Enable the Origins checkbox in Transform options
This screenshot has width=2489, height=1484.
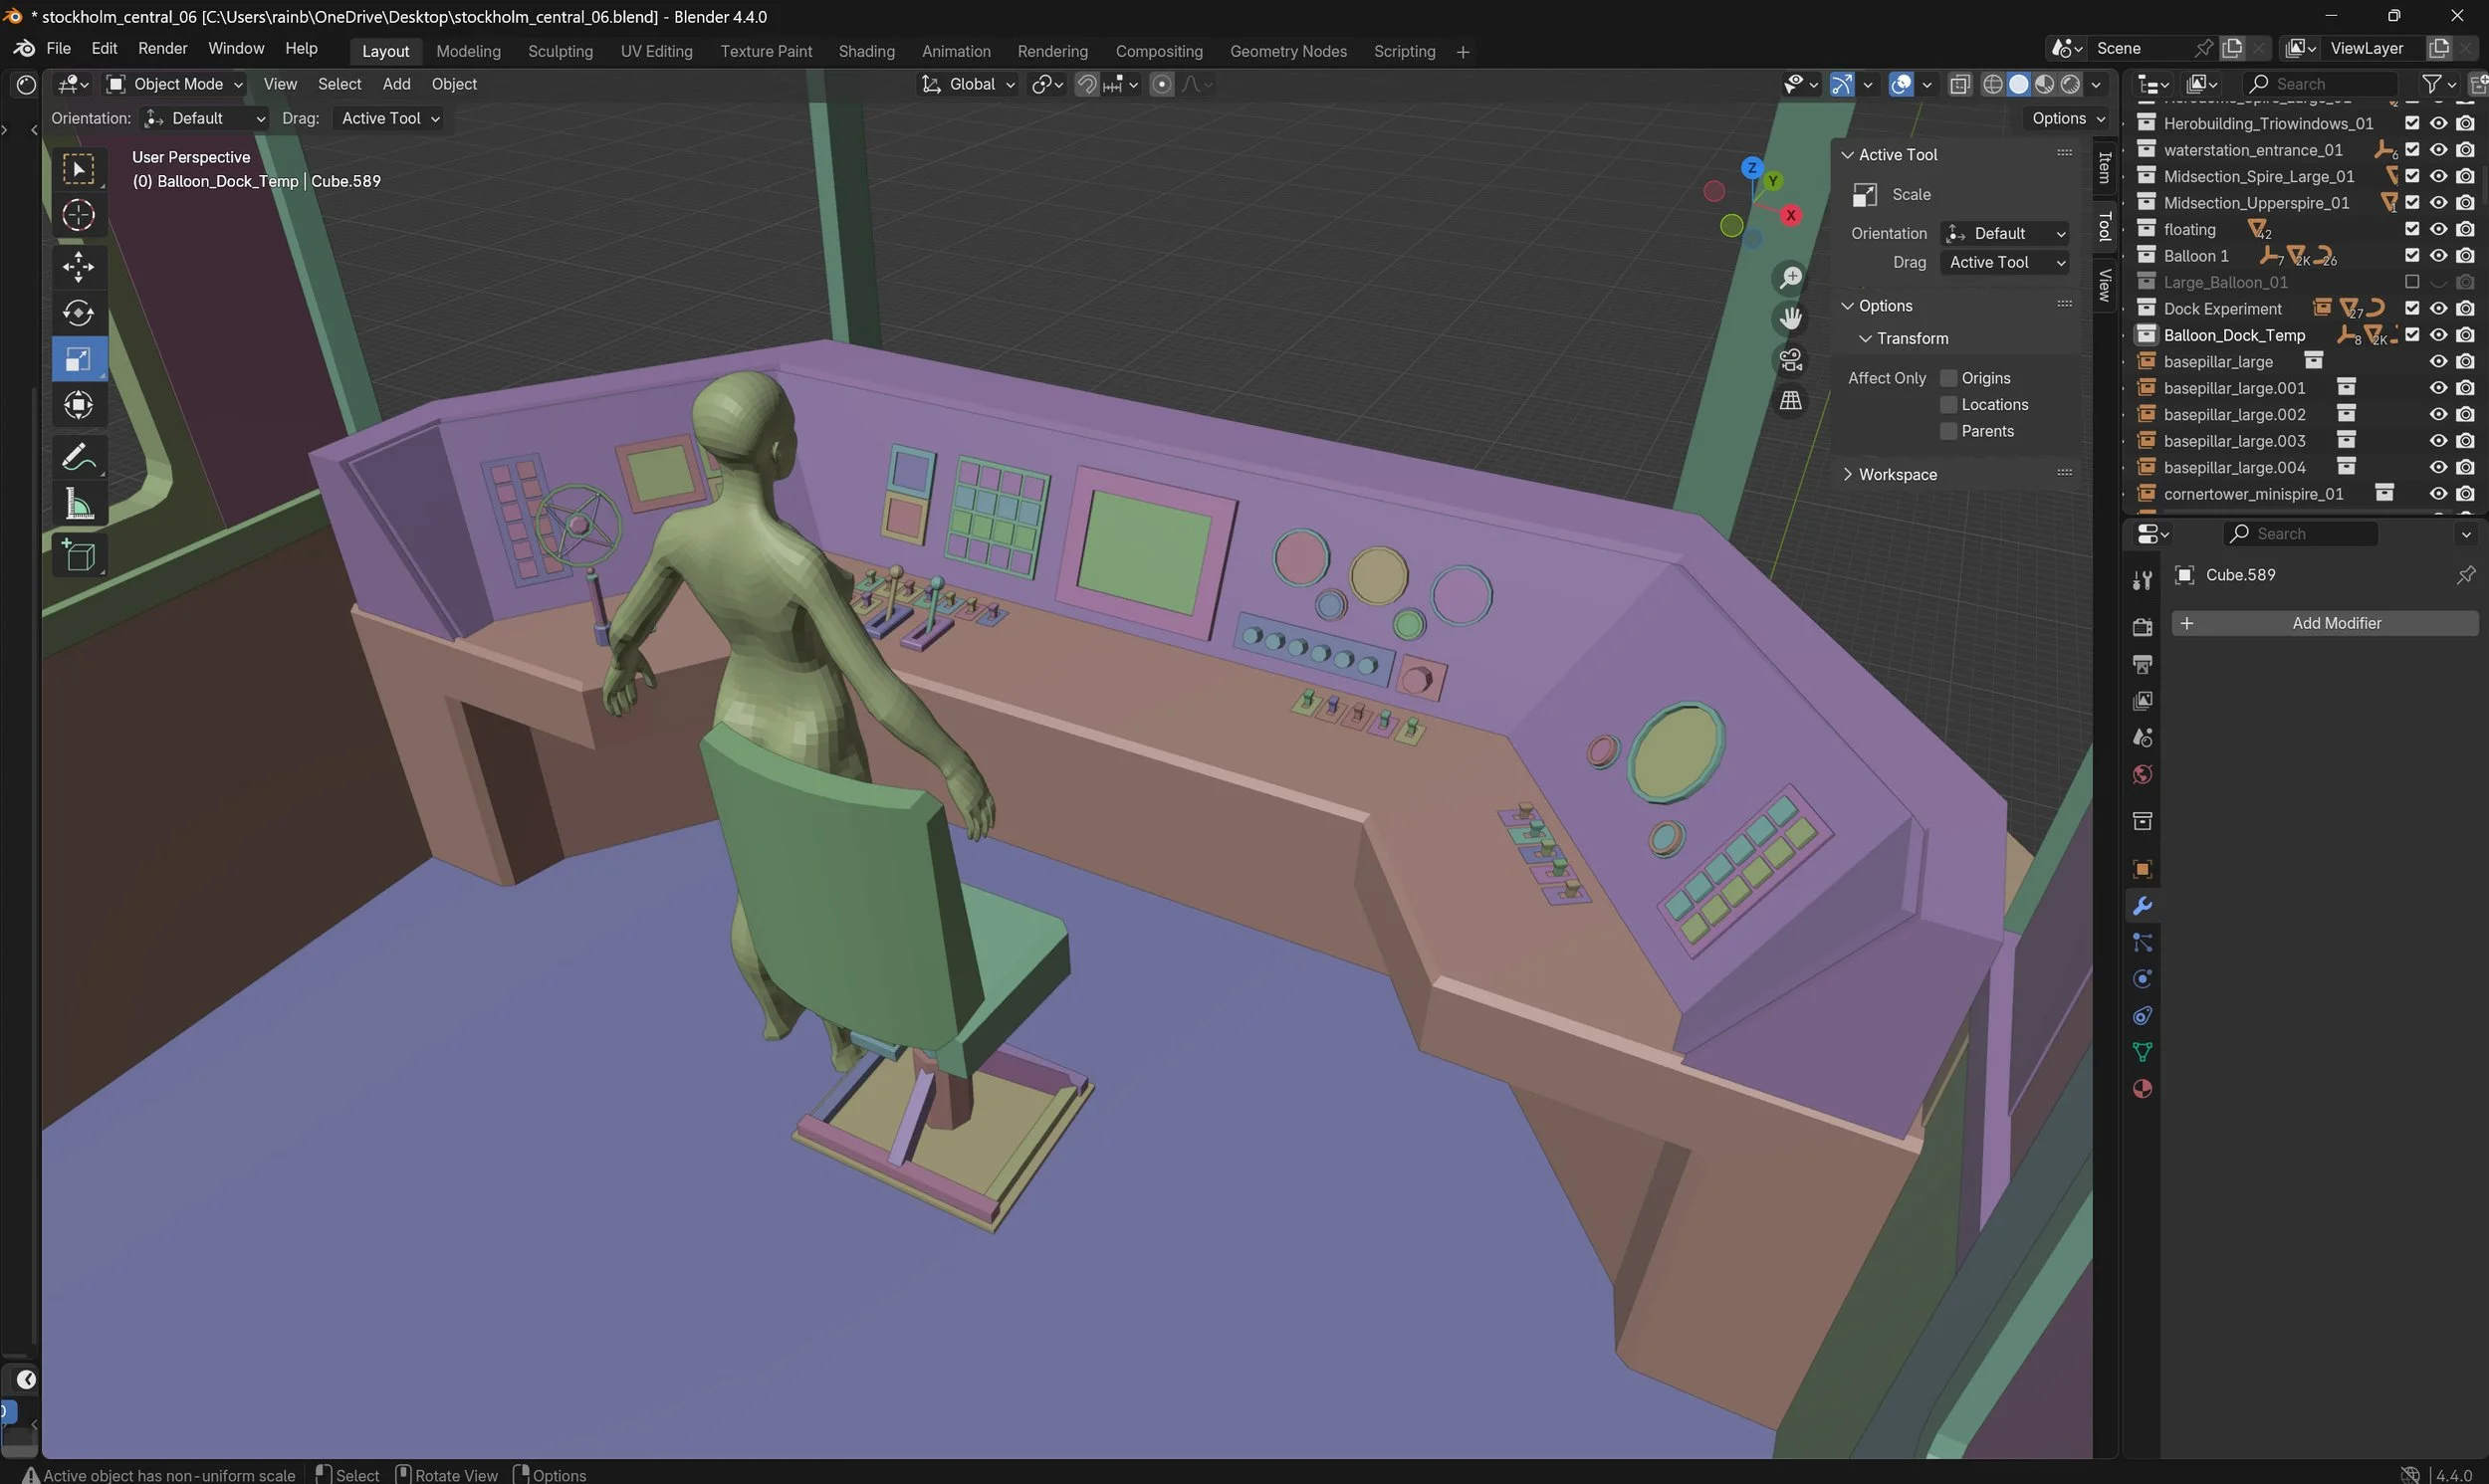click(1948, 377)
